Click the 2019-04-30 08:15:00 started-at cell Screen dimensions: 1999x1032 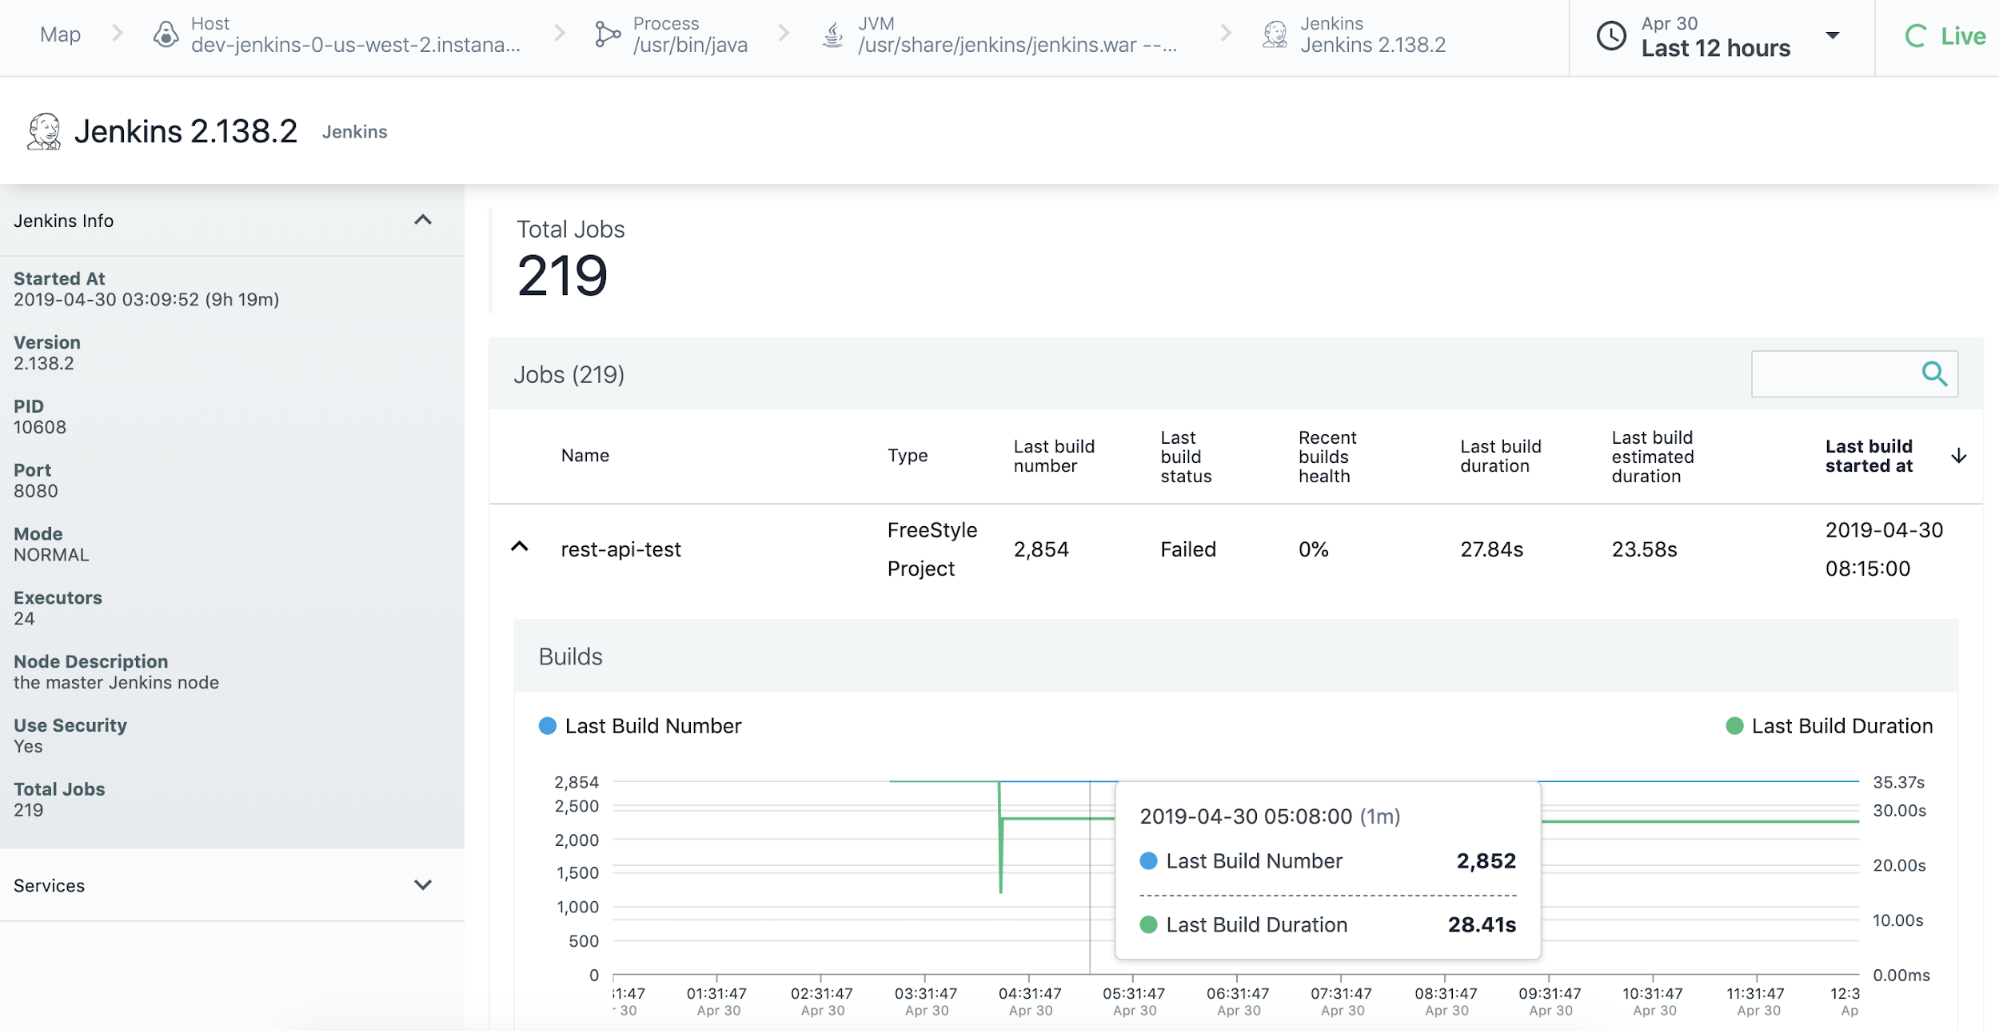pos(1884,549)
